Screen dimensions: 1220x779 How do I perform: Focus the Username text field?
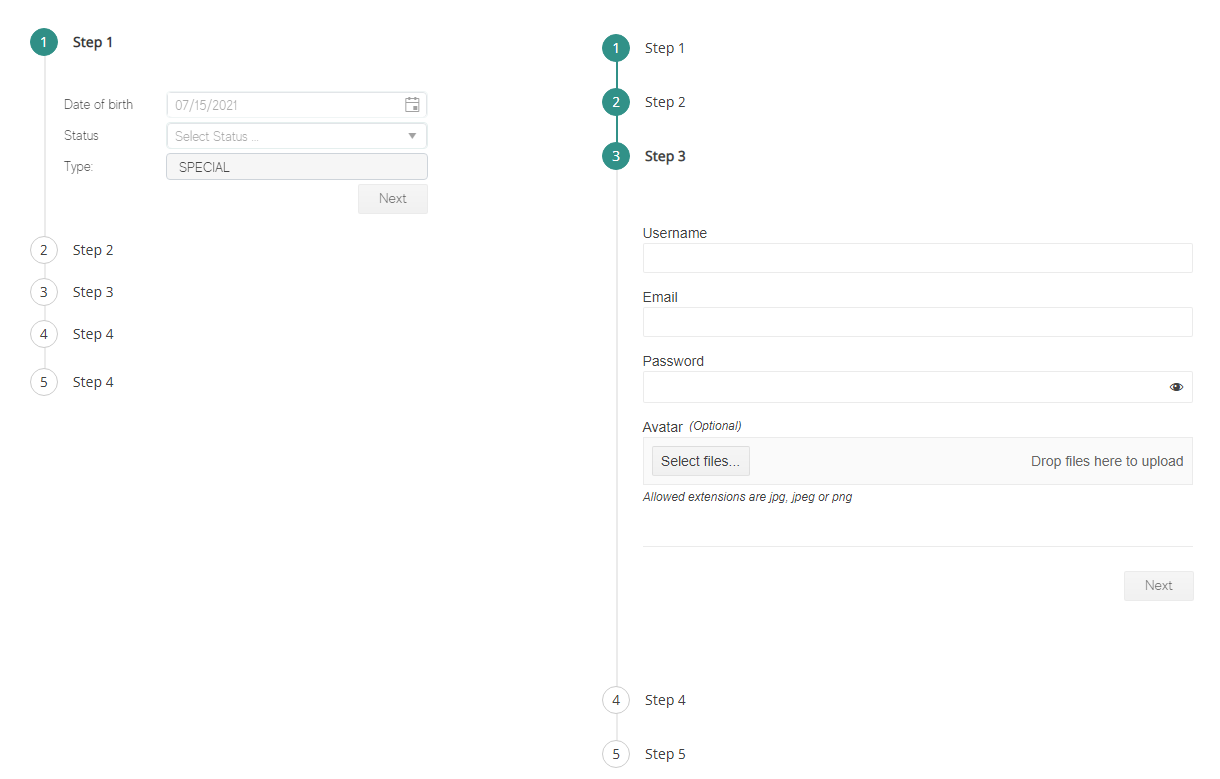click(917, 258)
